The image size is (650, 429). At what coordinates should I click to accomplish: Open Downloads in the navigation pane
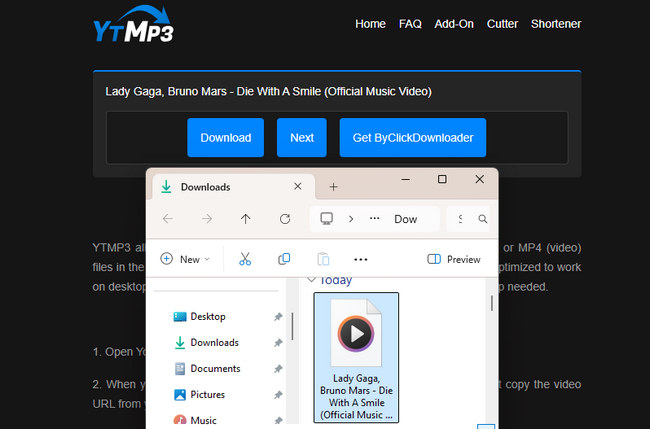click(x=214, y=342)
